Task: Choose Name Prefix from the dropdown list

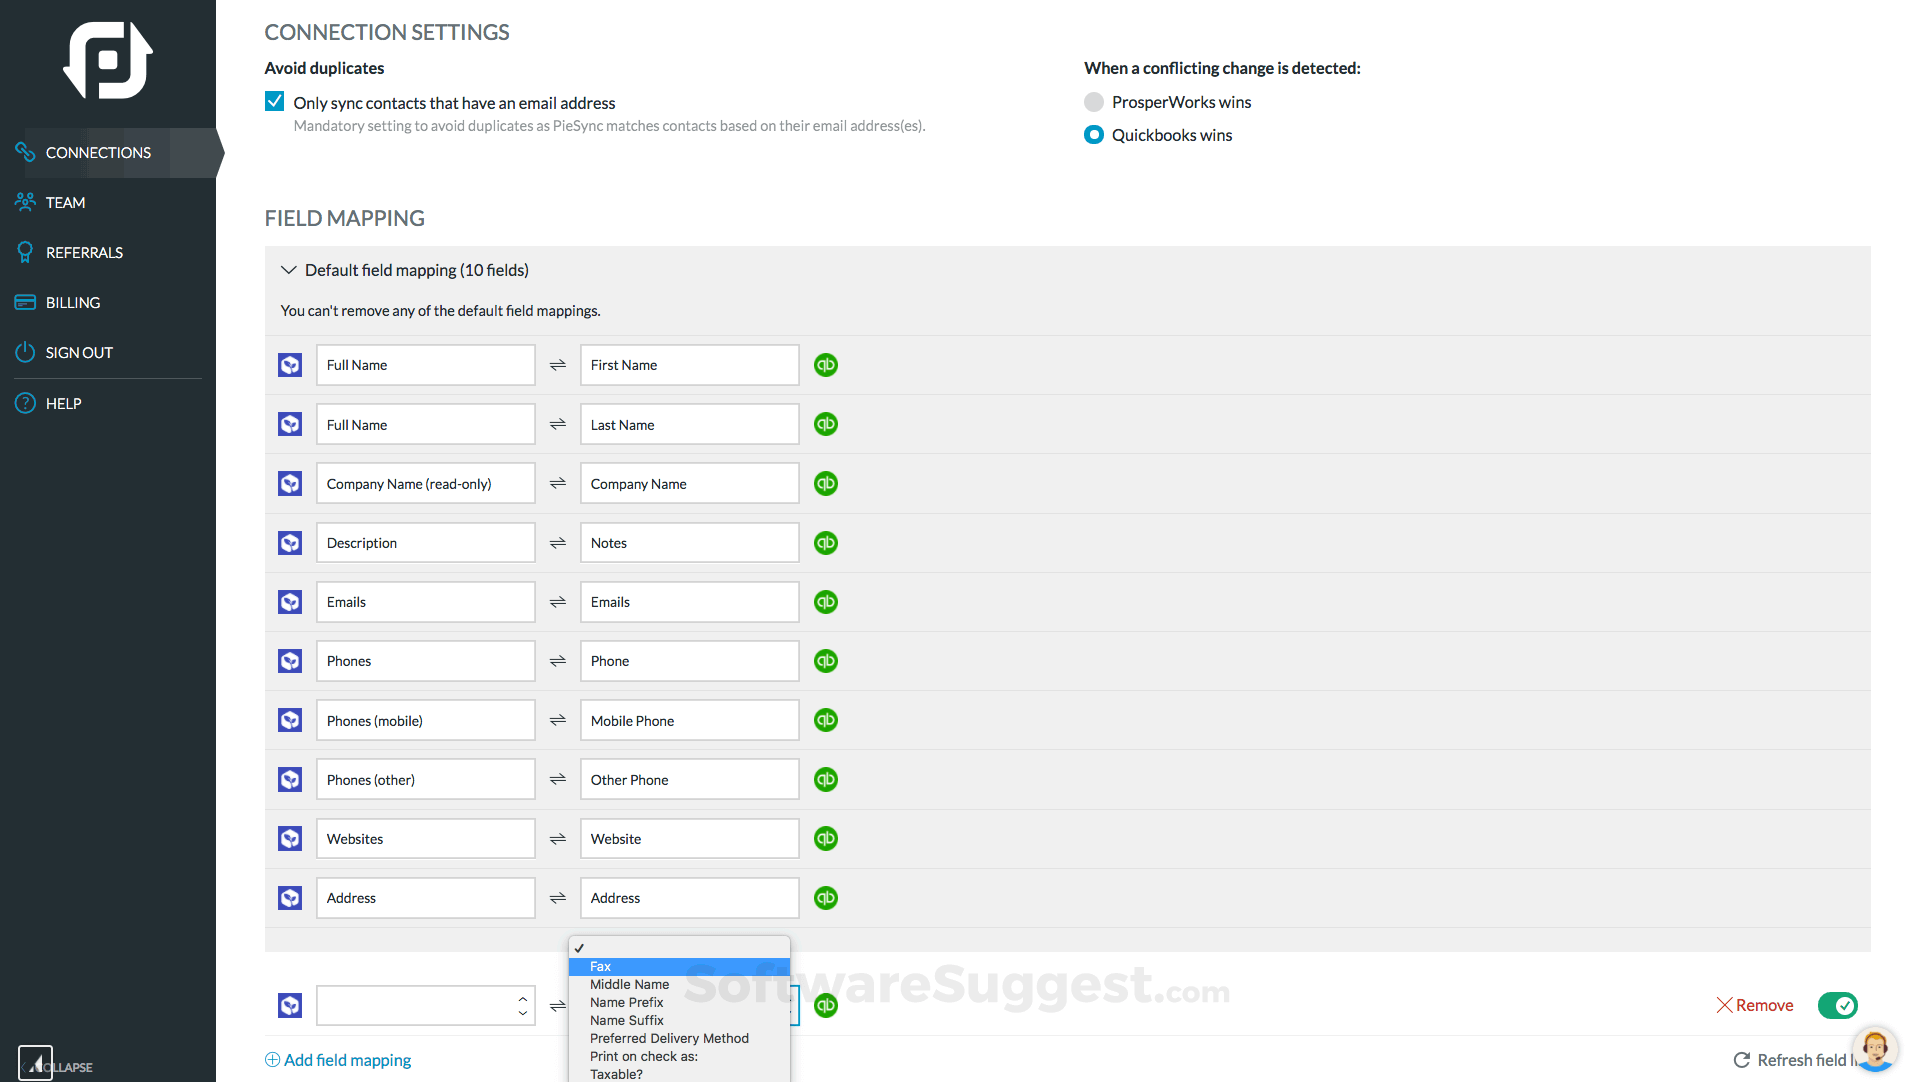Action: 679,1002
